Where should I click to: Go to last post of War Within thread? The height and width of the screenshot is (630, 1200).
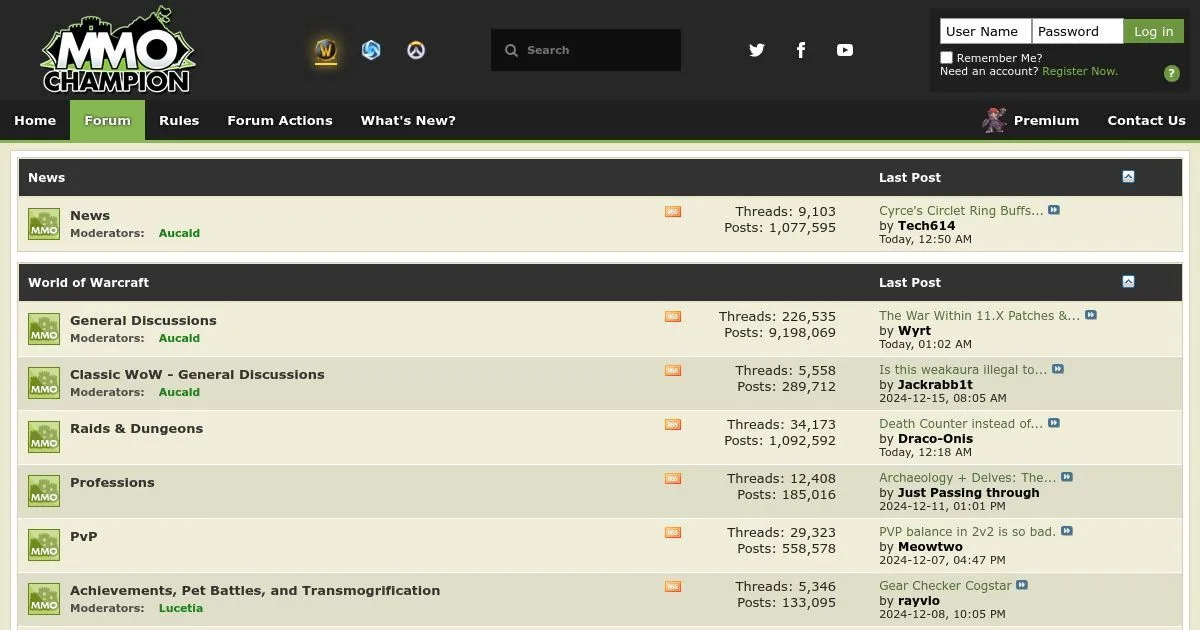(1091, 315)
